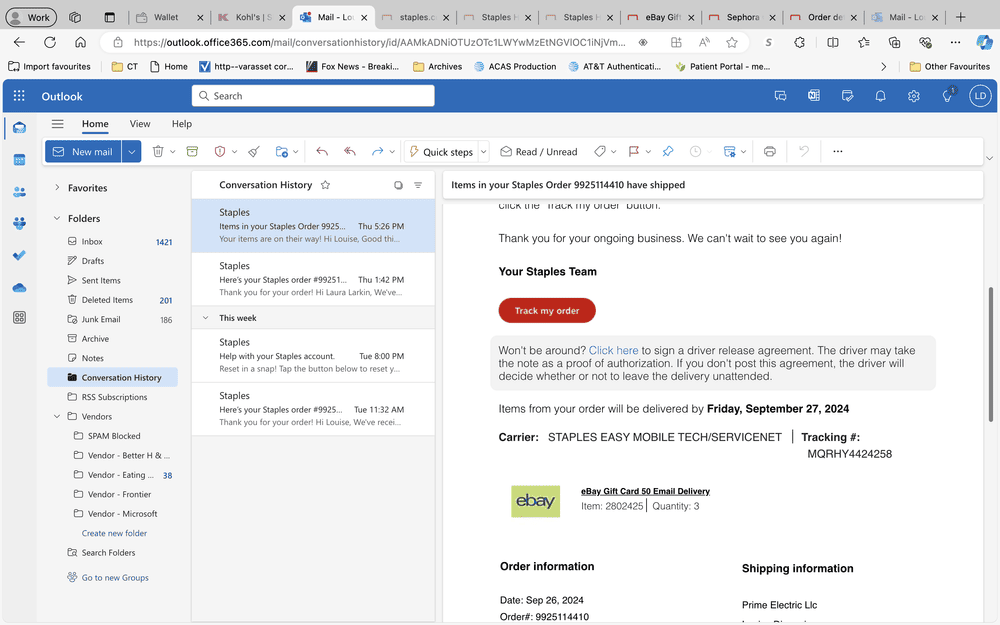Open the New mail dropdown arrow
The image size is (1000, 625).
pos(131,152)
